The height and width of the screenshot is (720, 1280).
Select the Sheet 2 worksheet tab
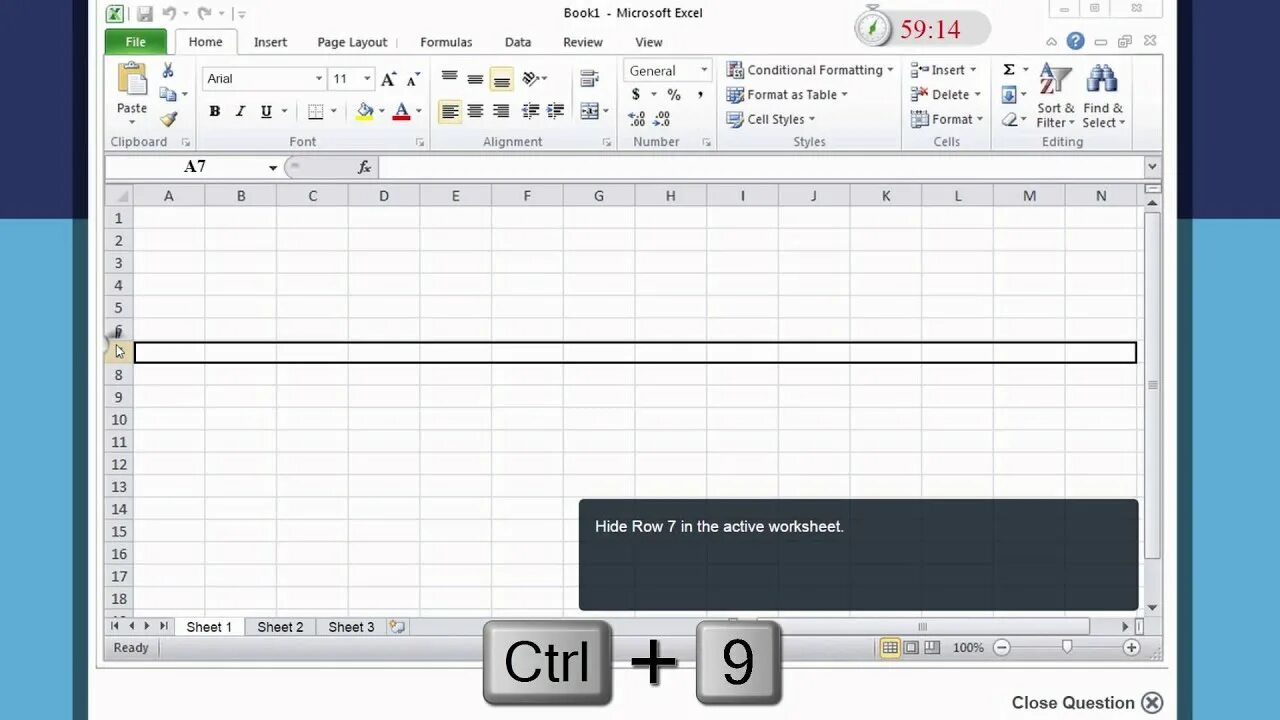pos(280,627)
